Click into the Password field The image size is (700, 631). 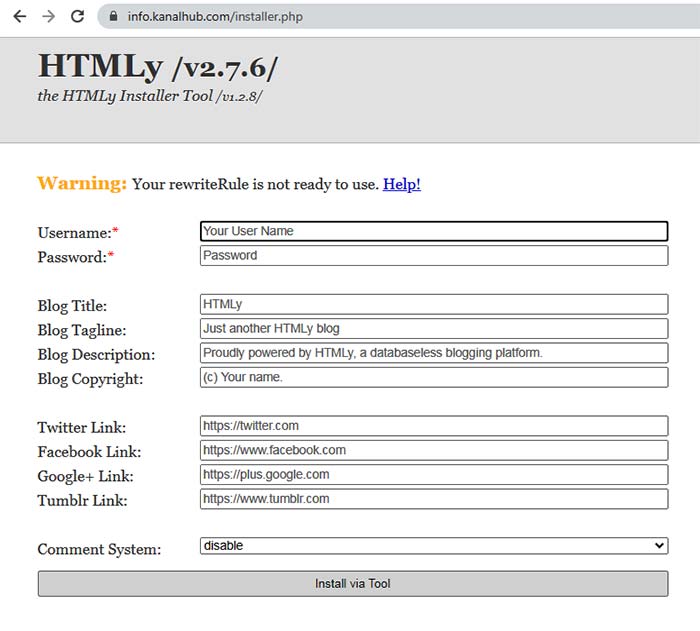click(x=434, y=255)
